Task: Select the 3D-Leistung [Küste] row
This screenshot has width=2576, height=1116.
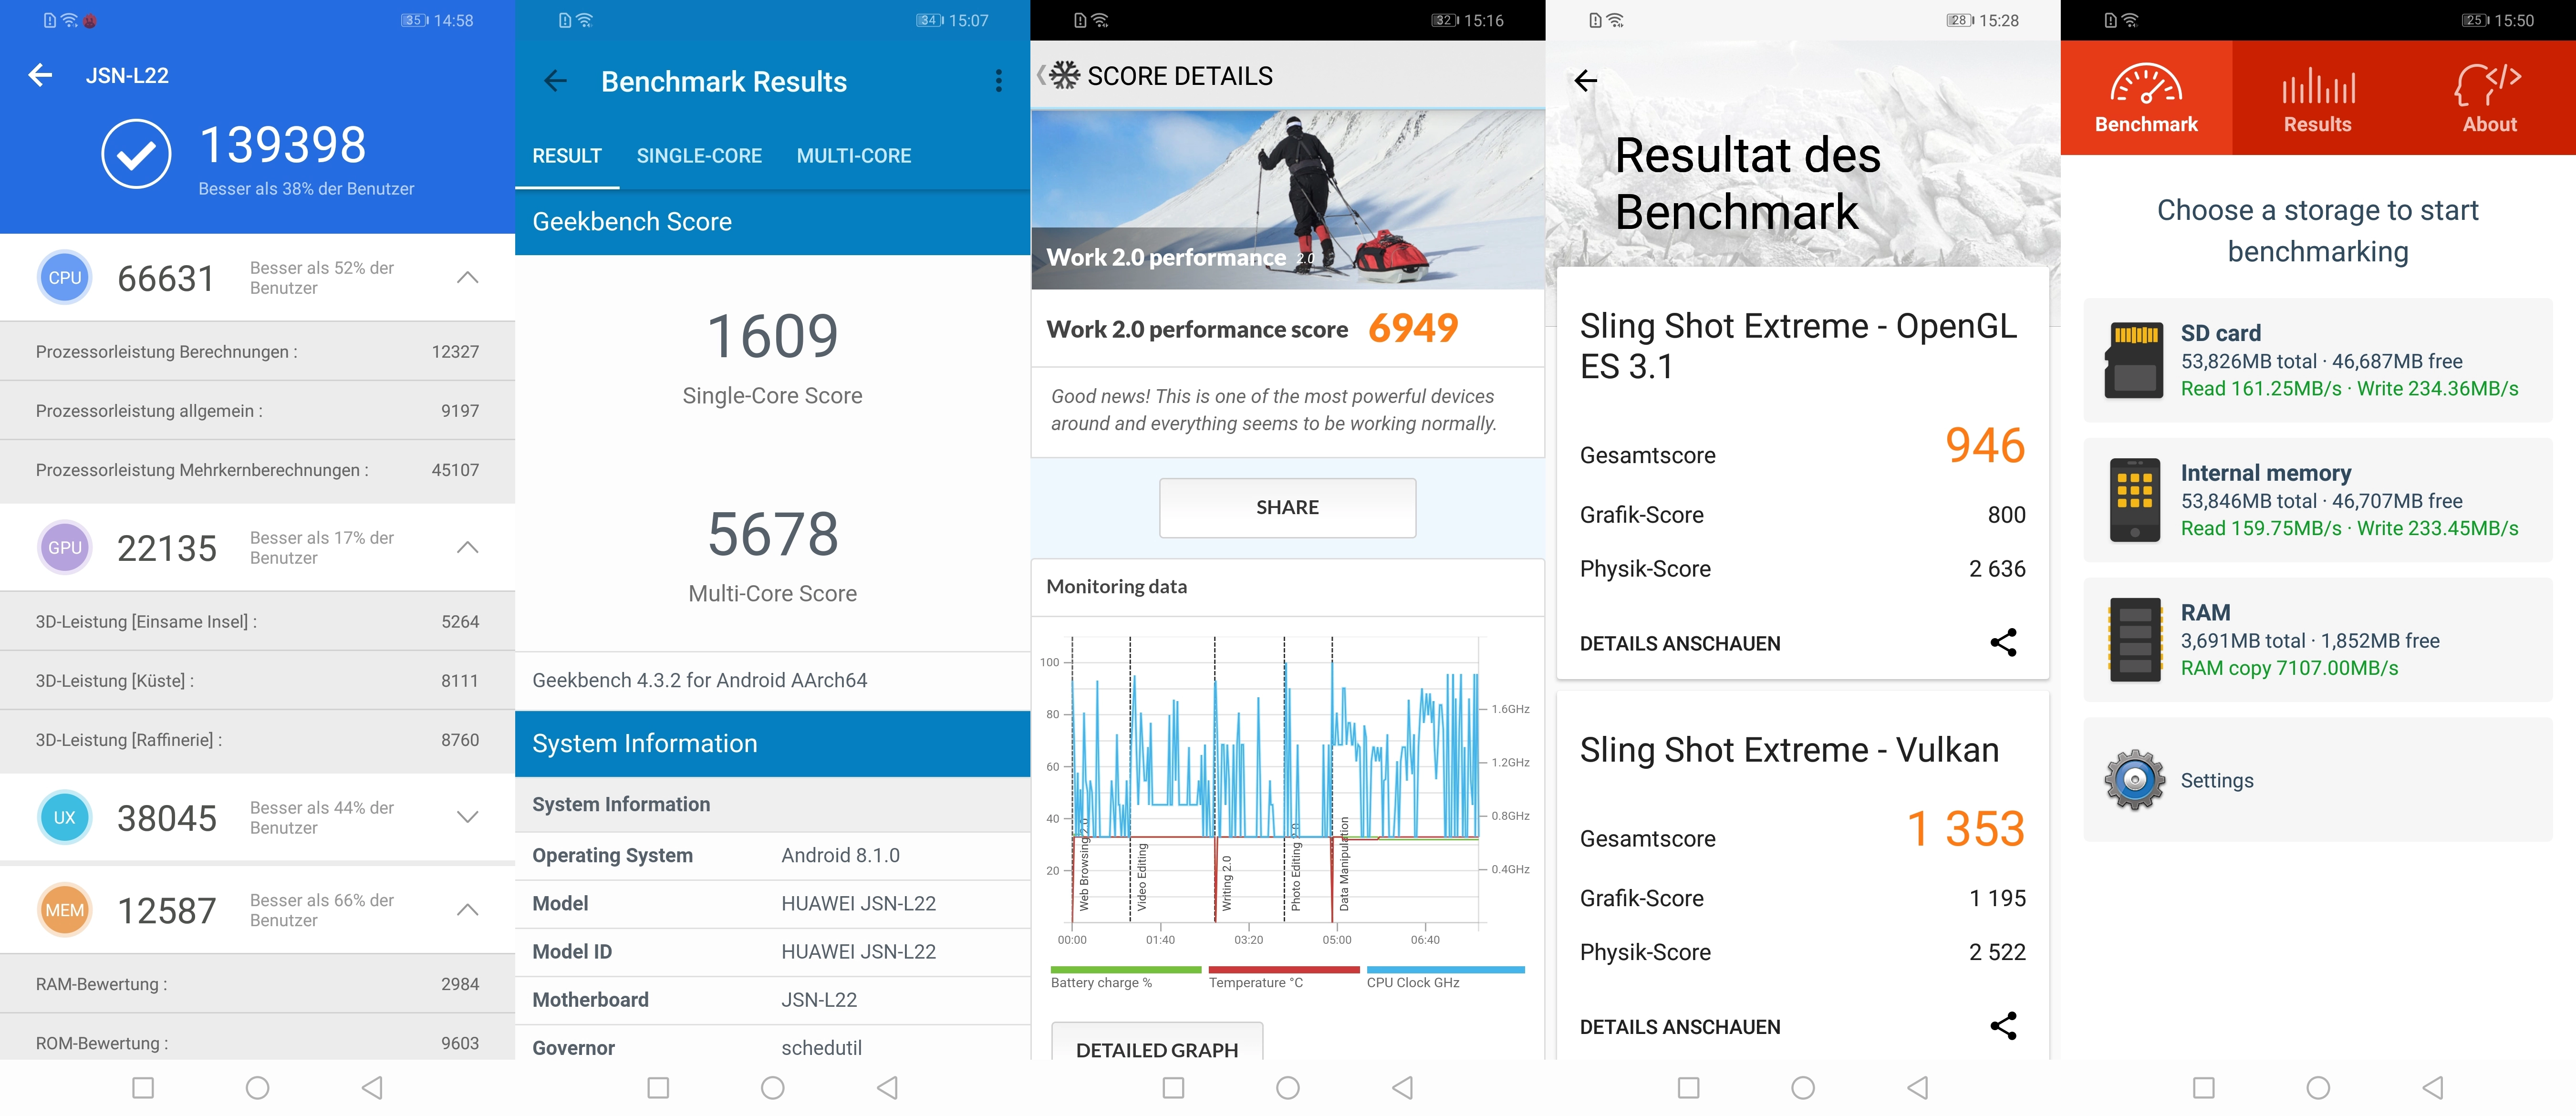Action: click(257, 681)
